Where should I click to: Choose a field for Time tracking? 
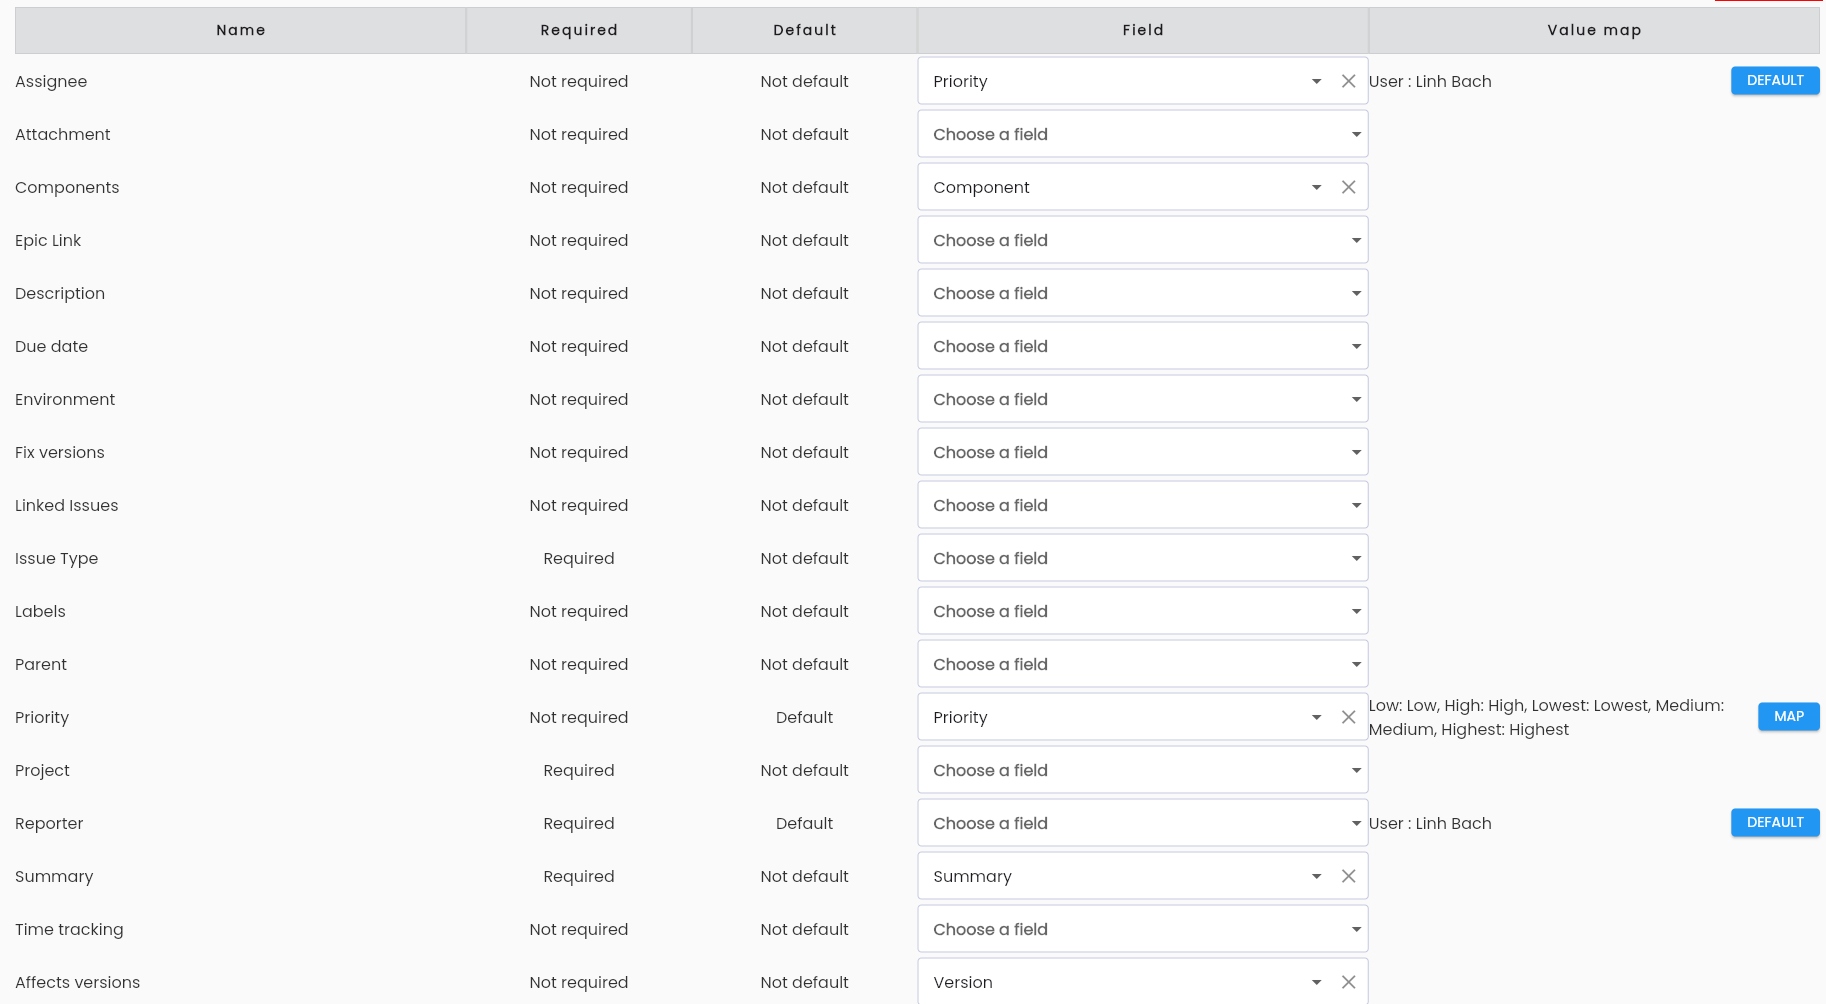click(1142, 929)
